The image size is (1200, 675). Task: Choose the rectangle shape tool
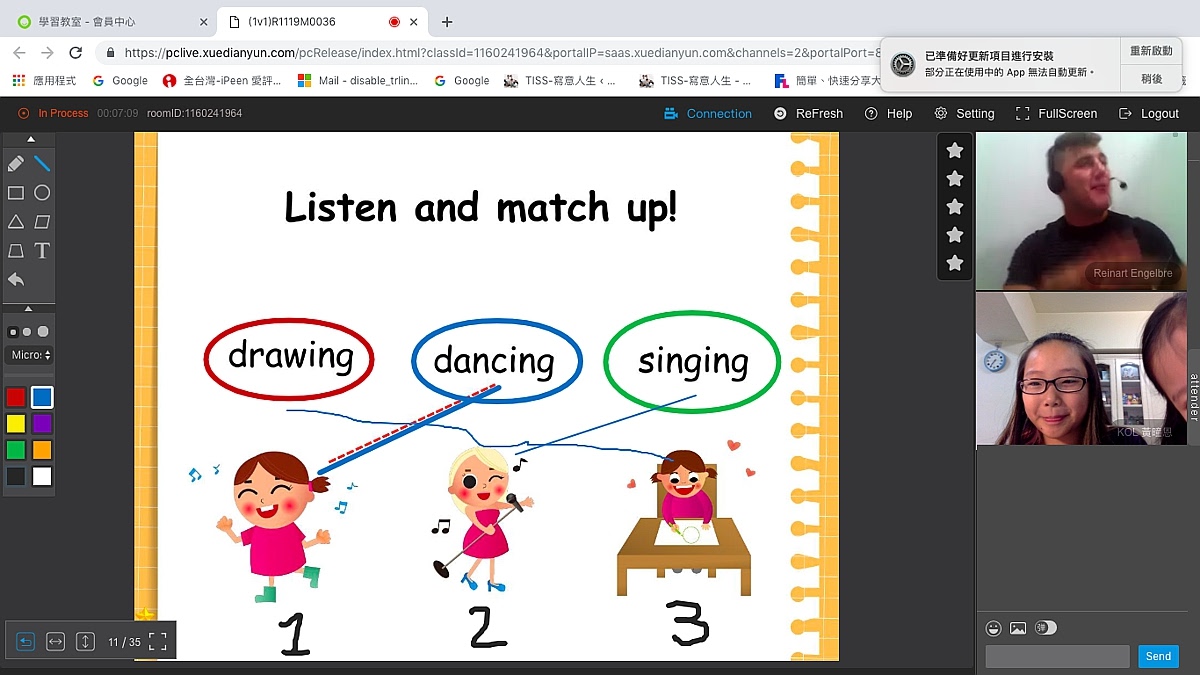16,193
